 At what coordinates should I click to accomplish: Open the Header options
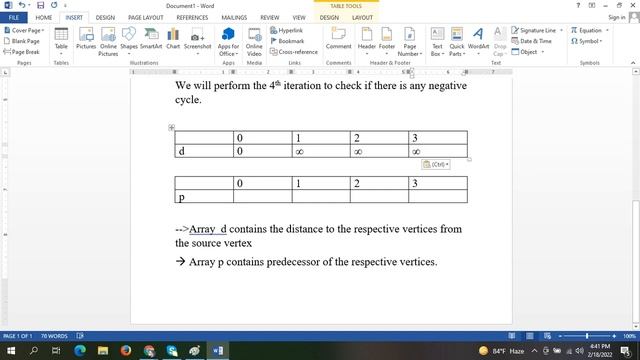point(367,42)
